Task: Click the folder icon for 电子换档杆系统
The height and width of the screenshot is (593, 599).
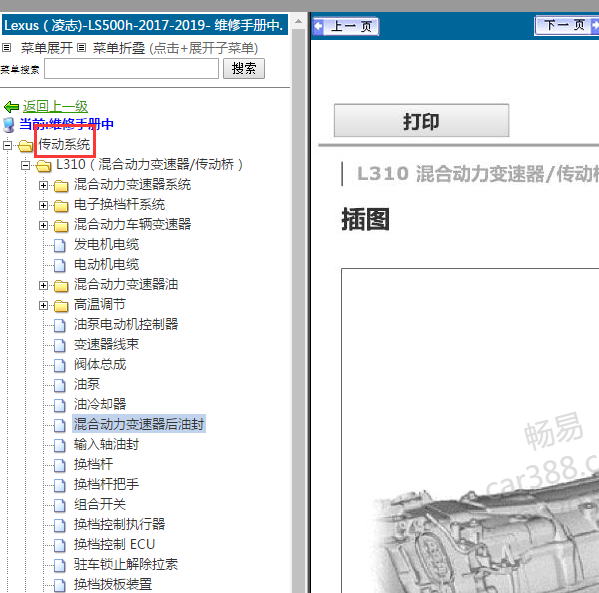Action: 61,206
